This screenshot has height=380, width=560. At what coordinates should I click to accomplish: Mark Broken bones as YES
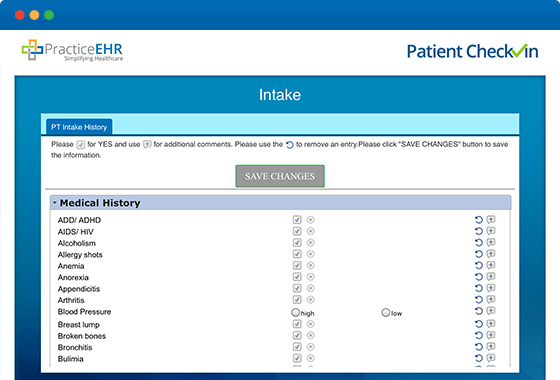click(x=297, y=335)
